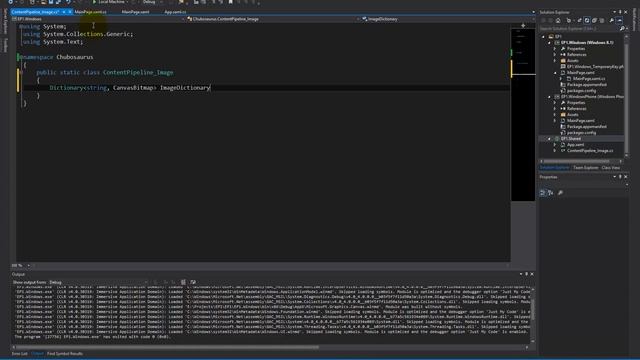Click Alphabetical sort icon in Properties panel
This screenshot has width=640, height=360.
pos(551,193)
